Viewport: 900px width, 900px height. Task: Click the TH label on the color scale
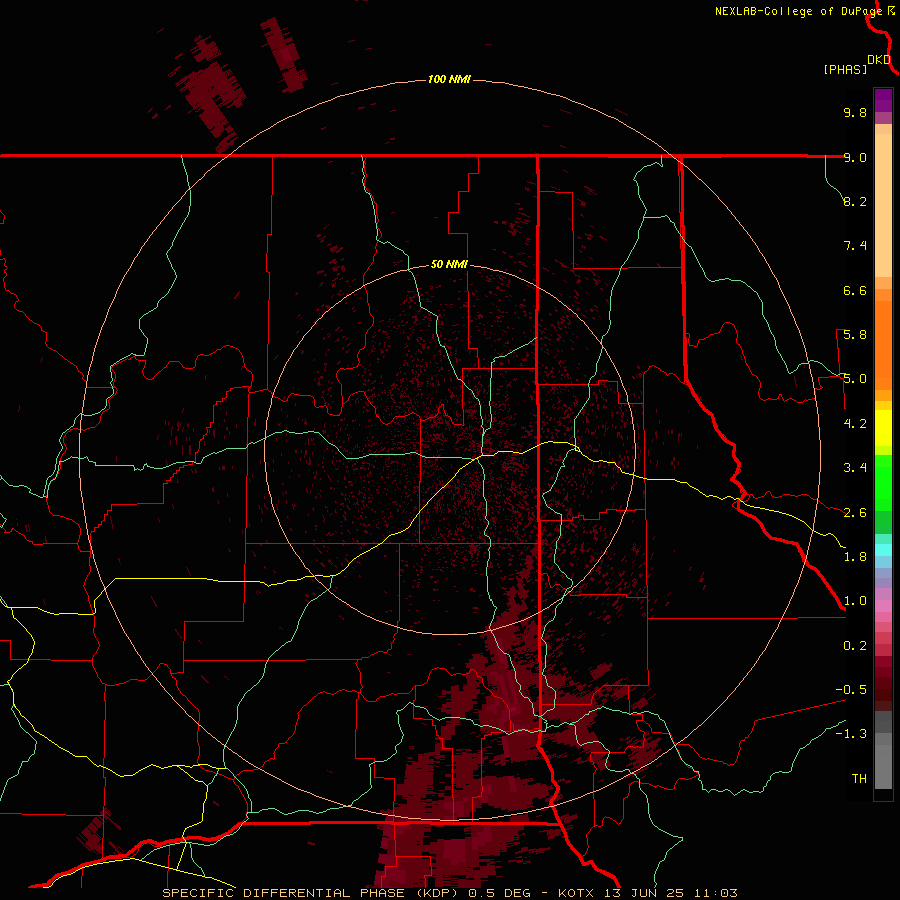pos(859,779)
